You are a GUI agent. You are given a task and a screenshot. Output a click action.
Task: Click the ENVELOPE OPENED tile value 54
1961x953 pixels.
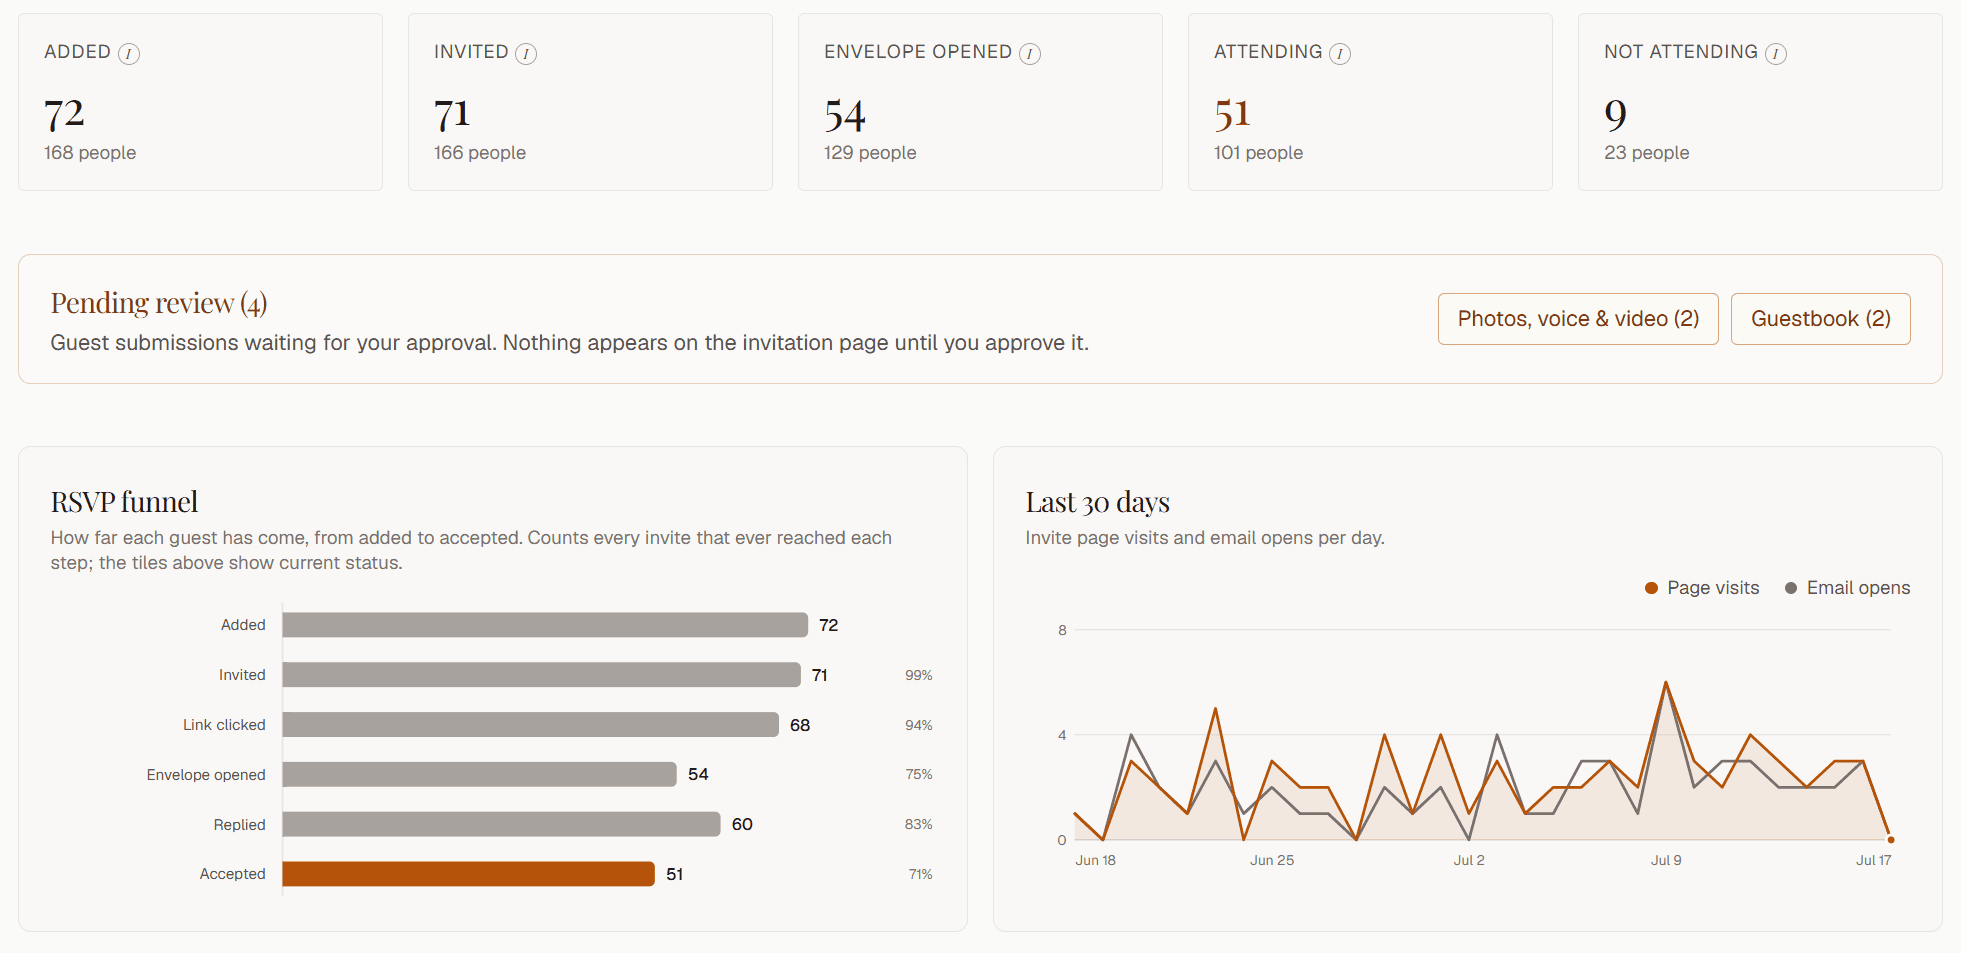point(845,116)
